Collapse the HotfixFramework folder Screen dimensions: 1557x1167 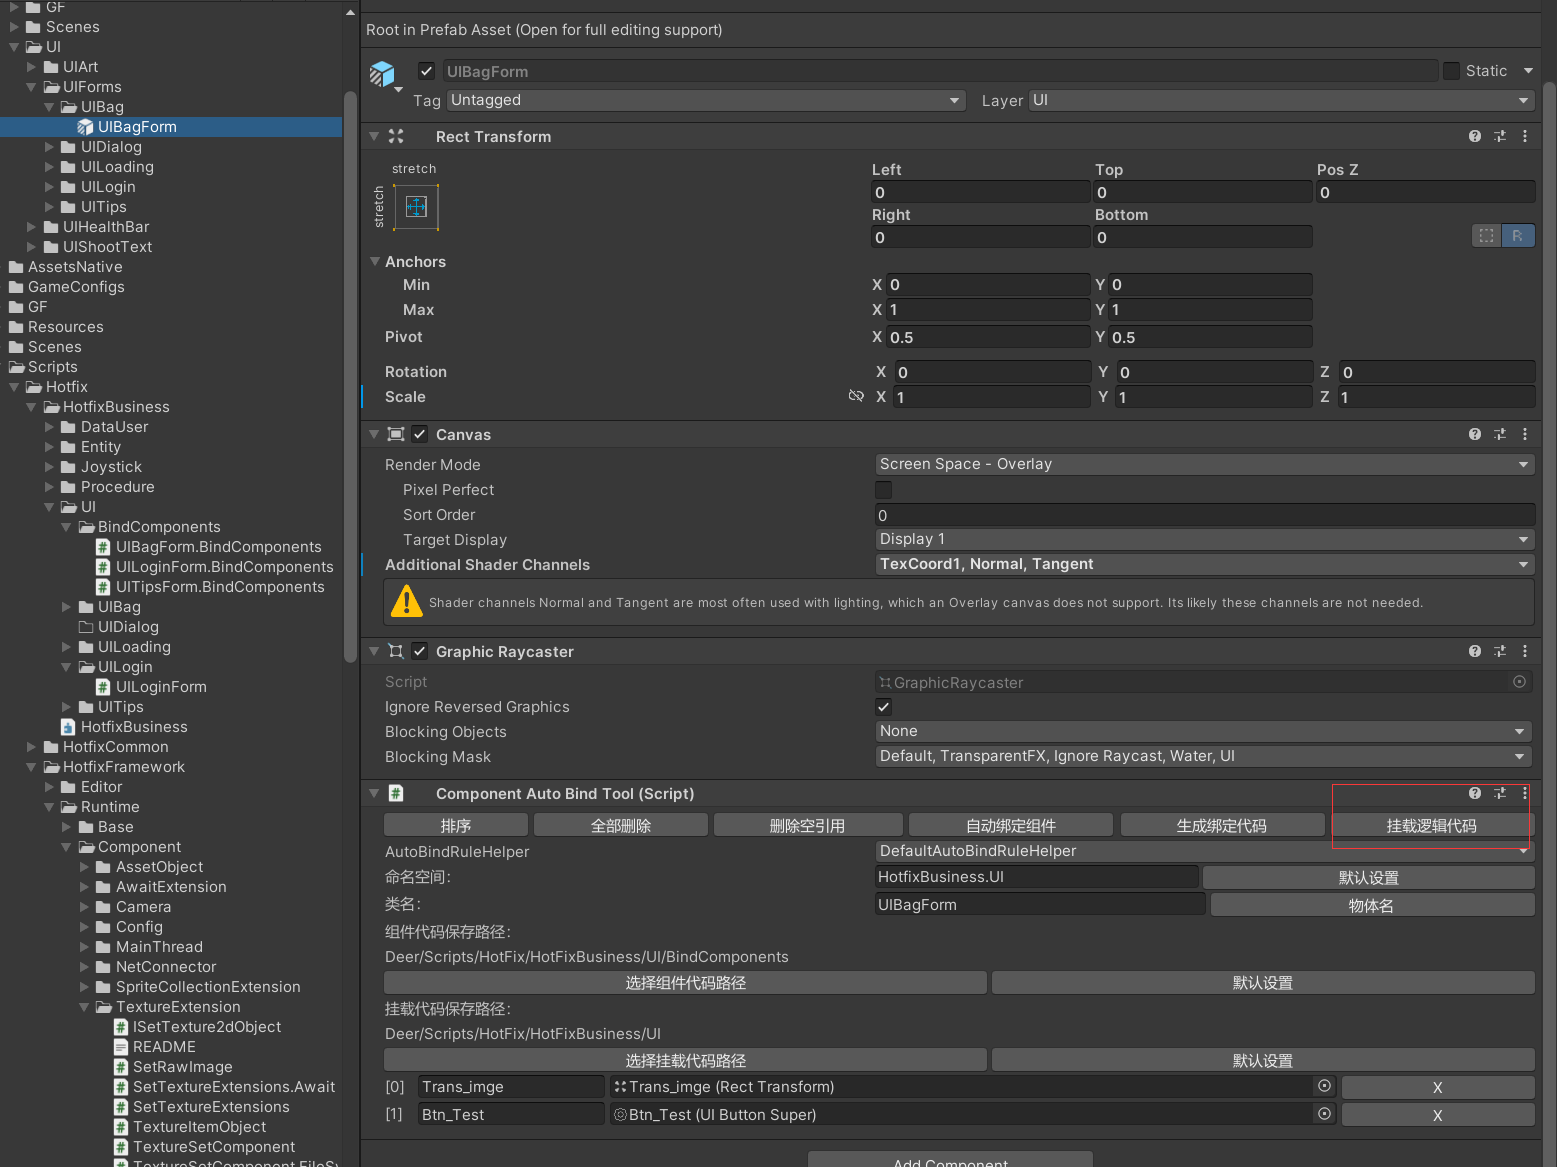point(32,767)
